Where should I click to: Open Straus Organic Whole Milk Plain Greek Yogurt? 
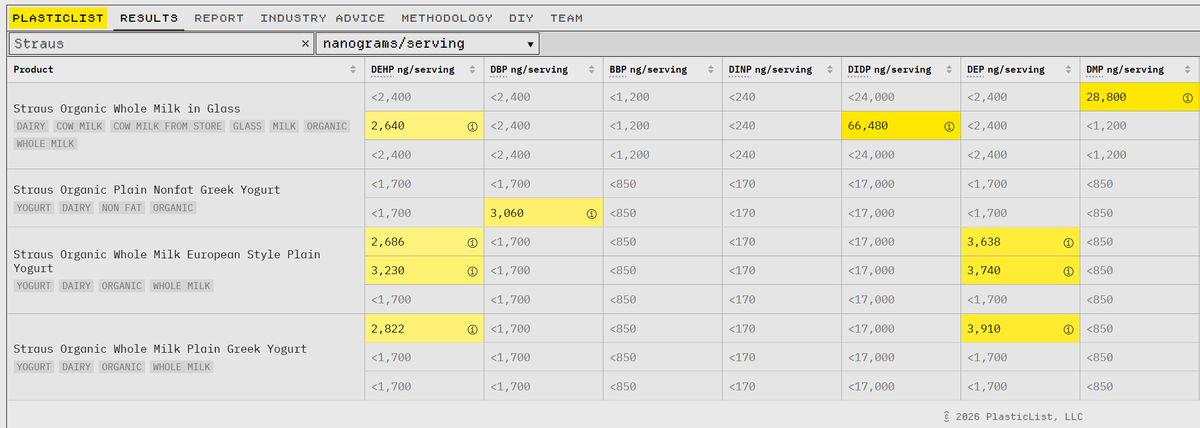pos(160,349)
